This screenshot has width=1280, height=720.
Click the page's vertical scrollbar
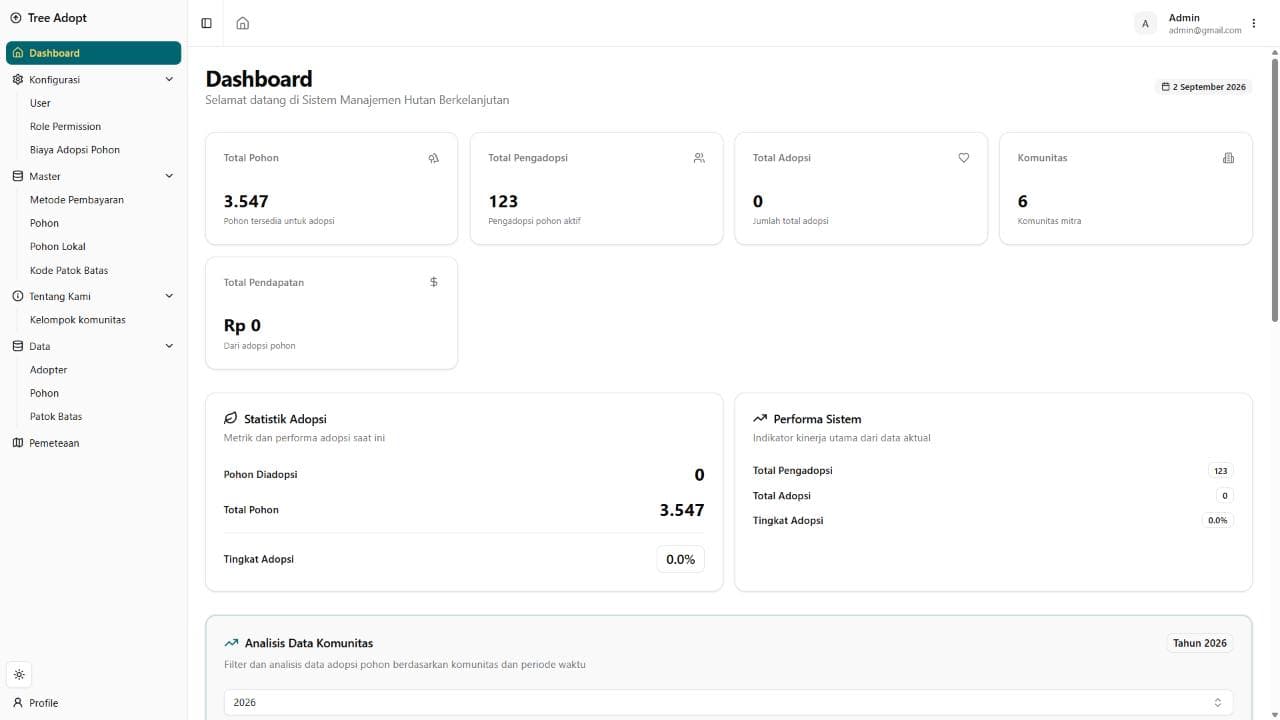tap(1274, 190)
